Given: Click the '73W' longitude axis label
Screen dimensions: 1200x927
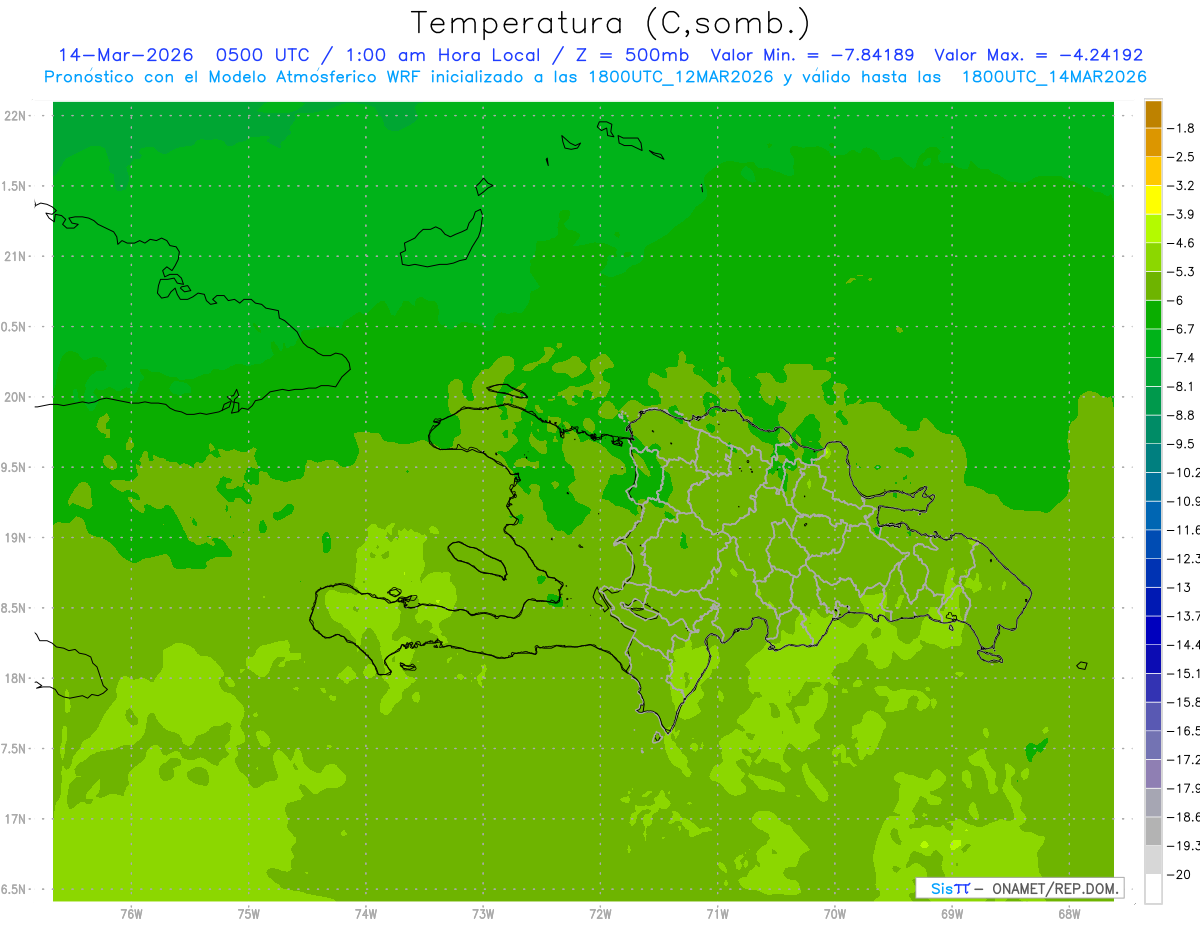Looking at the screenshot, I should tap(483, 914).
